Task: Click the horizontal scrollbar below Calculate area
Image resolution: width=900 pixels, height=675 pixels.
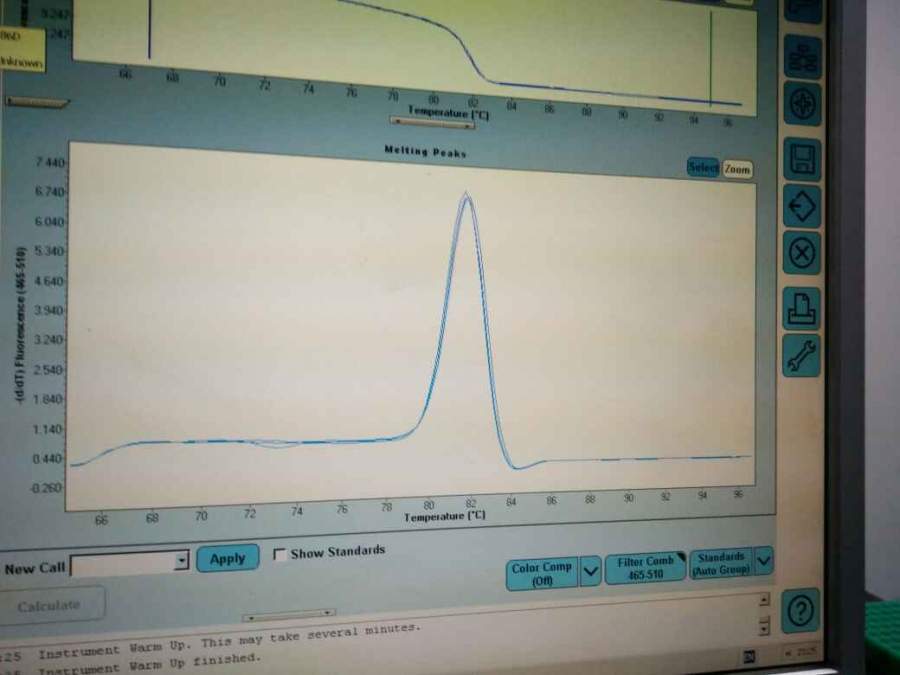Action: (289, 615)
